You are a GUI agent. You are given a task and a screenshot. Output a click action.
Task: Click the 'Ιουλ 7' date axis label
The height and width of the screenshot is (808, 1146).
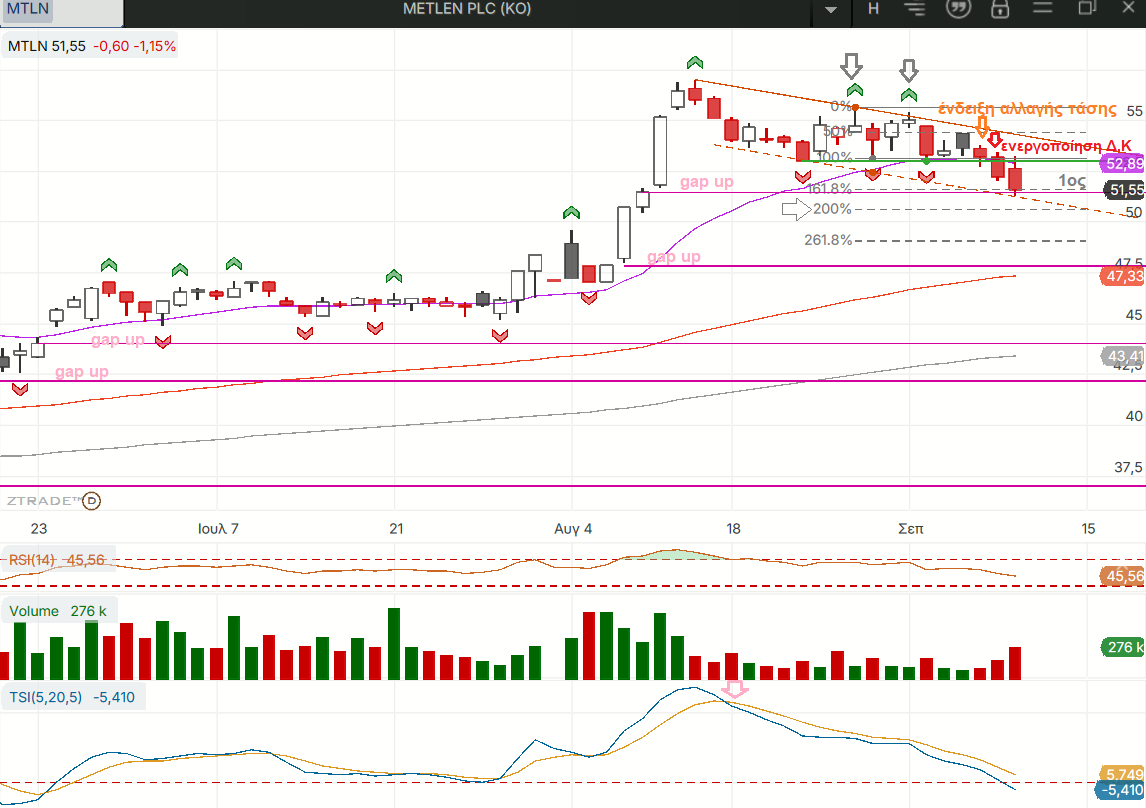[218, 529]
